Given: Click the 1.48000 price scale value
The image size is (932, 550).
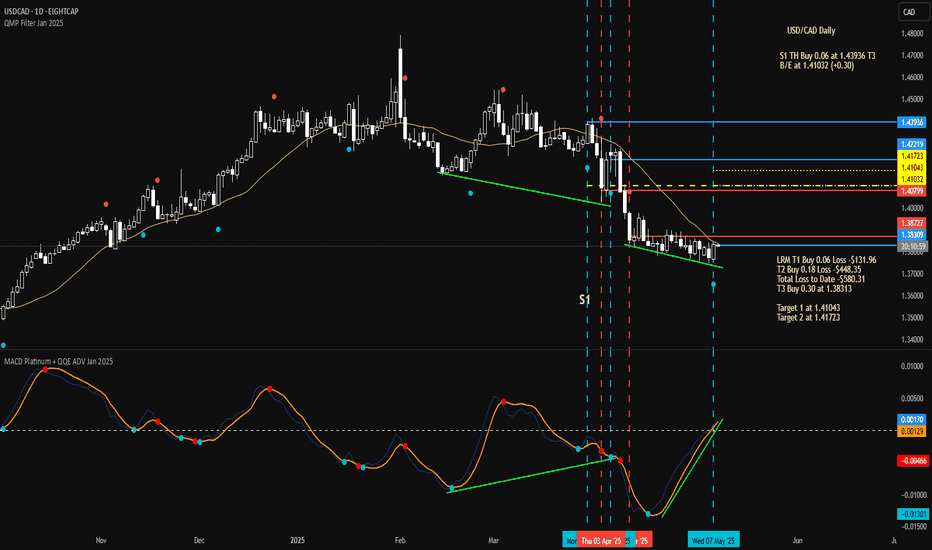Looking at the screenshot, I should coord(912,34).
